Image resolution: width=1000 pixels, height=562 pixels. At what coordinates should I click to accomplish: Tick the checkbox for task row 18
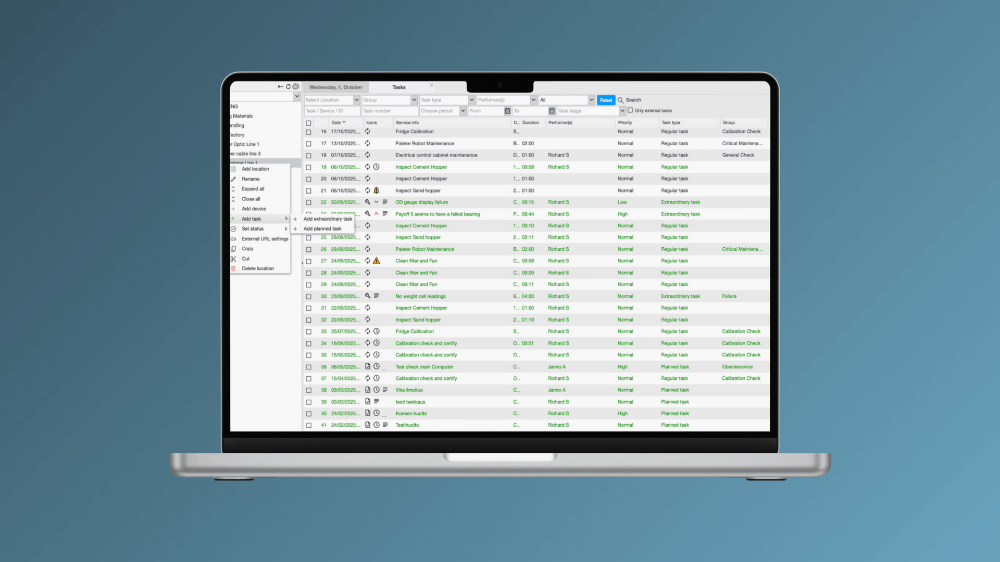(x=309, y=155)
